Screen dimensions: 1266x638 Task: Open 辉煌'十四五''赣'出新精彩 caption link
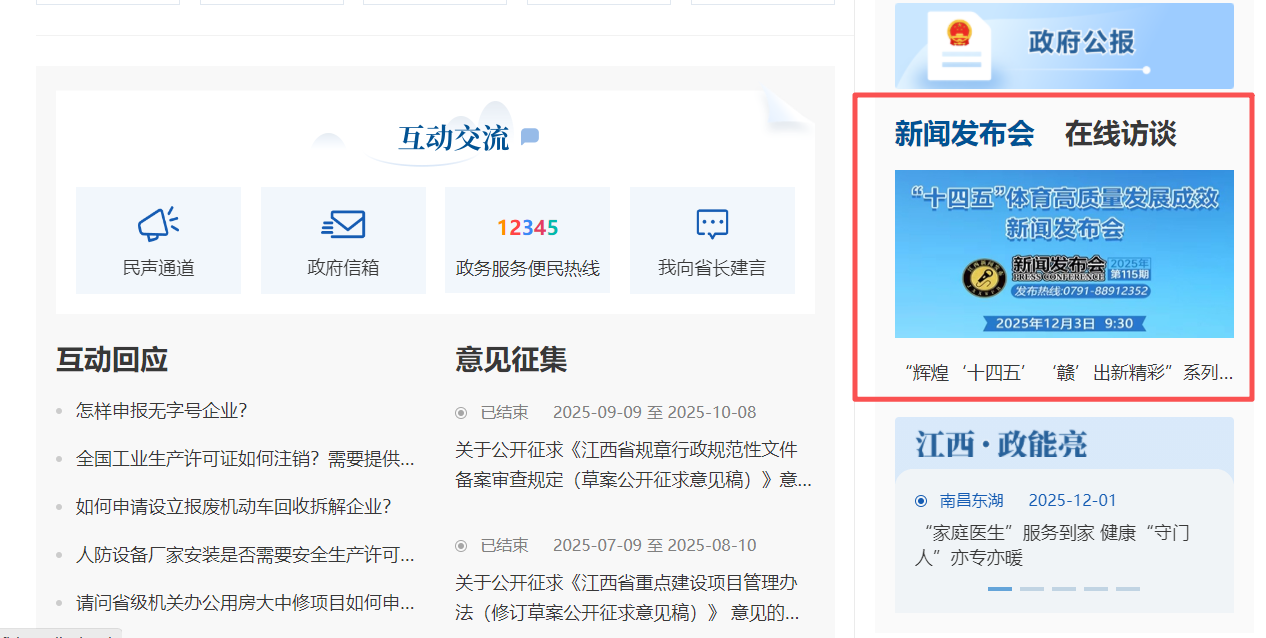(1068, 373)
